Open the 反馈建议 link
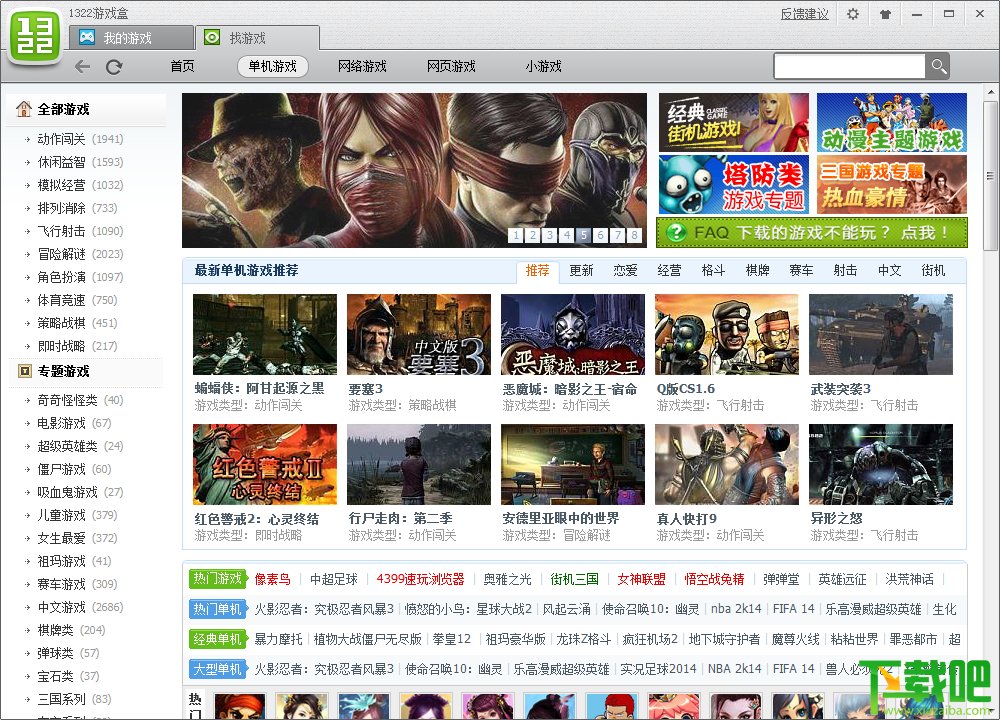1000x720 pixels. 804,14
